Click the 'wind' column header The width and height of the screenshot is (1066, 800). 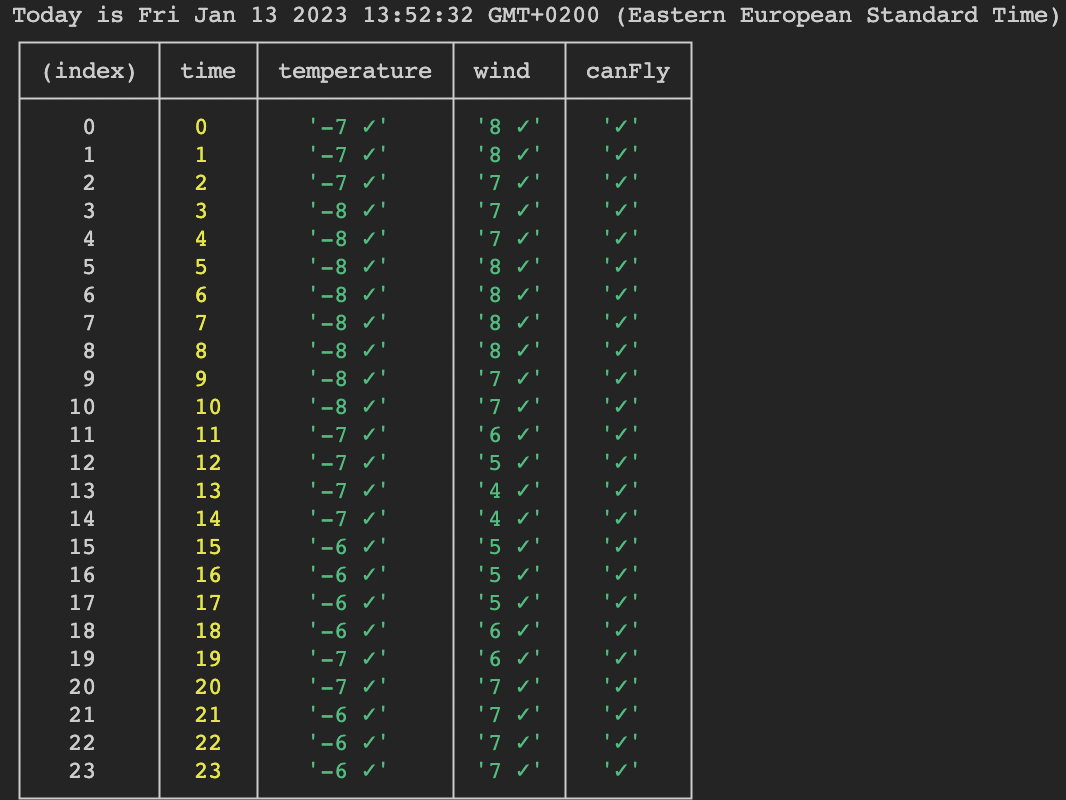pyautogui.click(x=502, y=71)
